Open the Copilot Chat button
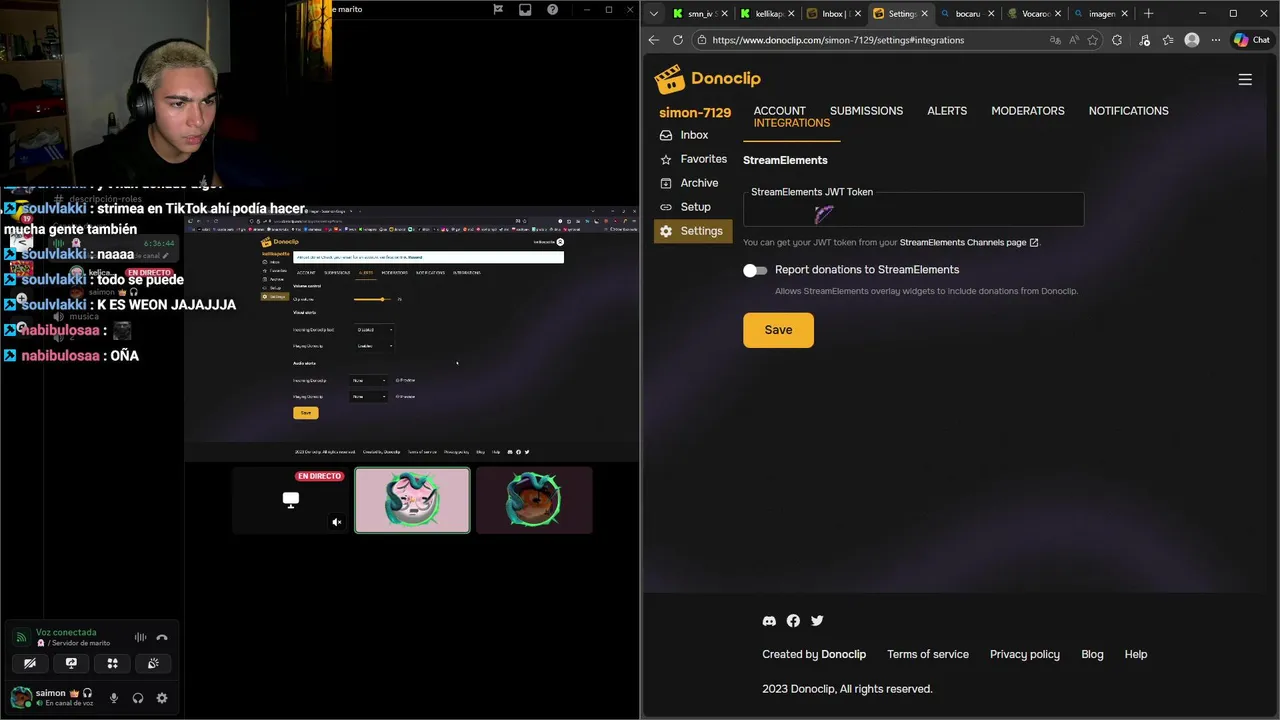 [1251, 40]
